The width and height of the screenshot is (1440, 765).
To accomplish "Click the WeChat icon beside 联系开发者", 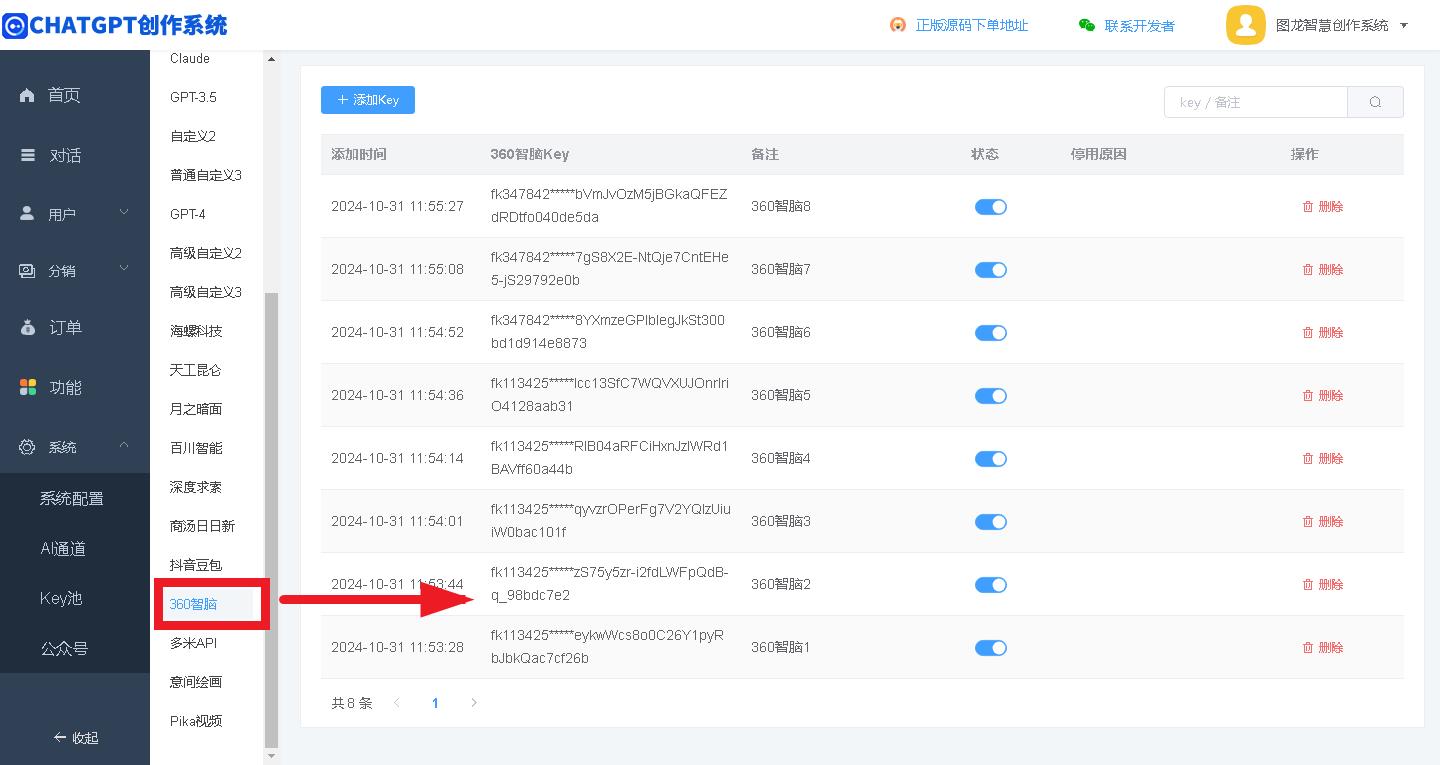I will (x=1087, y=25).
